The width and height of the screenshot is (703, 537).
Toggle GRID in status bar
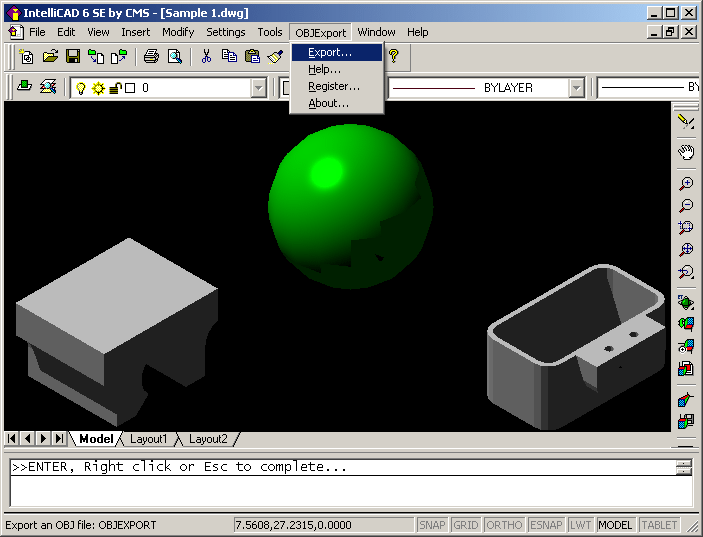465,524
